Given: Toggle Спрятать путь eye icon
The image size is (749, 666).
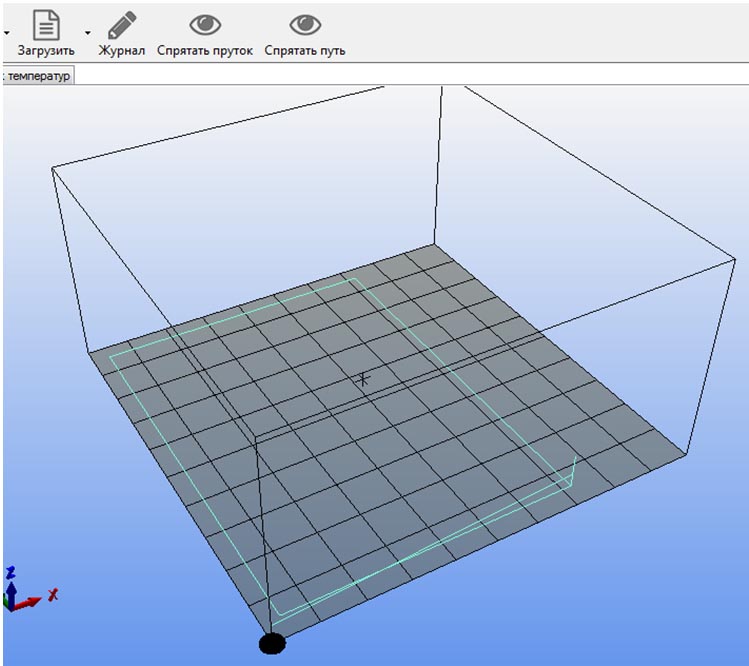Looking at the screenshot, I should (305, 25).
